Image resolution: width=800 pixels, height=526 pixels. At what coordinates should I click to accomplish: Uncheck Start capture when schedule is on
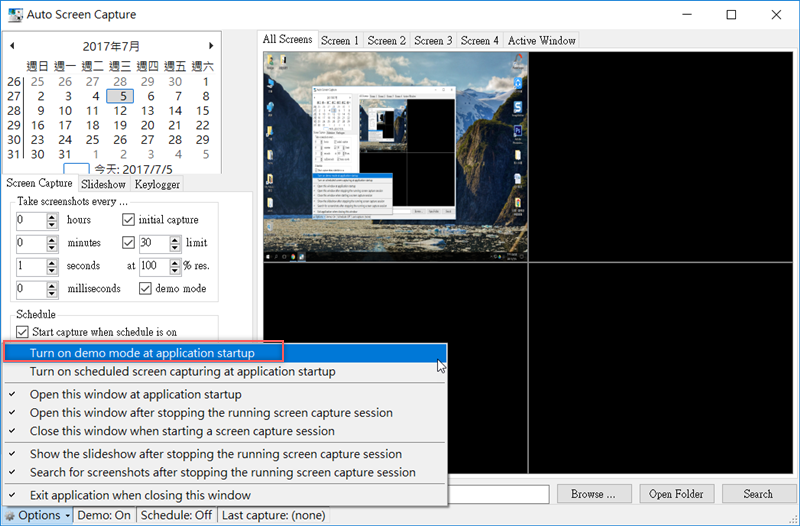(23, 332)
